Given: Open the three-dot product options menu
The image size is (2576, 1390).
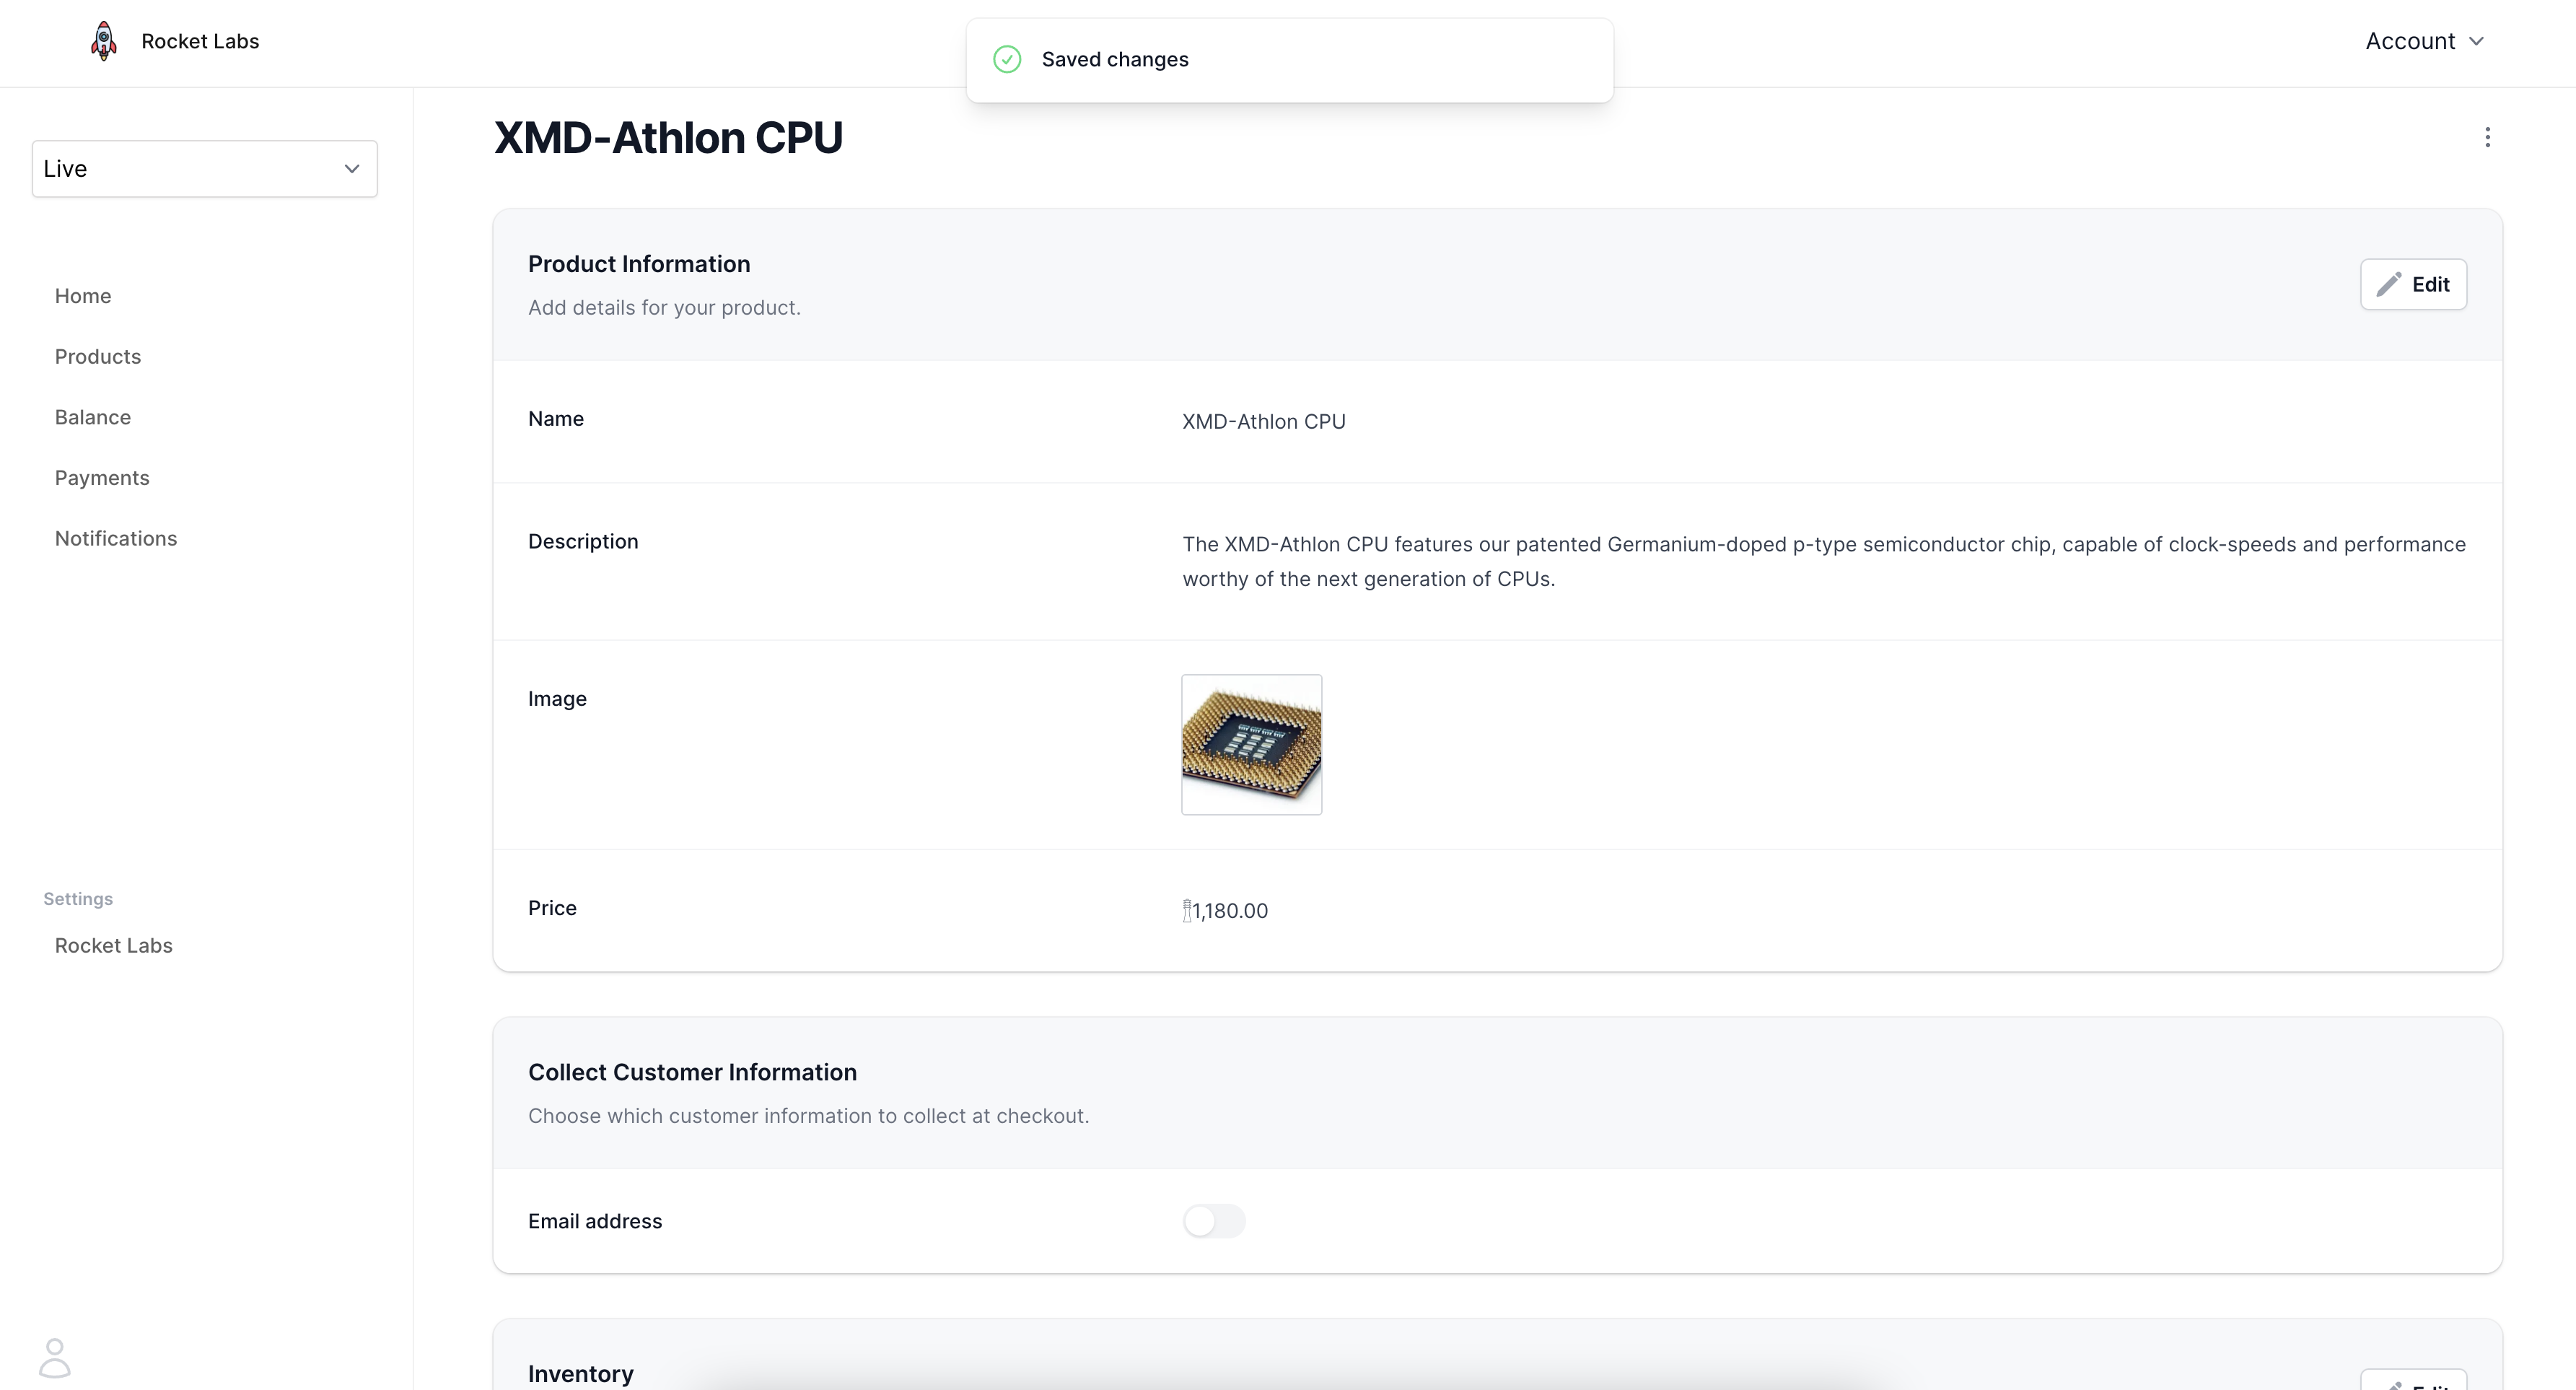Looking at the screenshot, I should point(2487,137).
